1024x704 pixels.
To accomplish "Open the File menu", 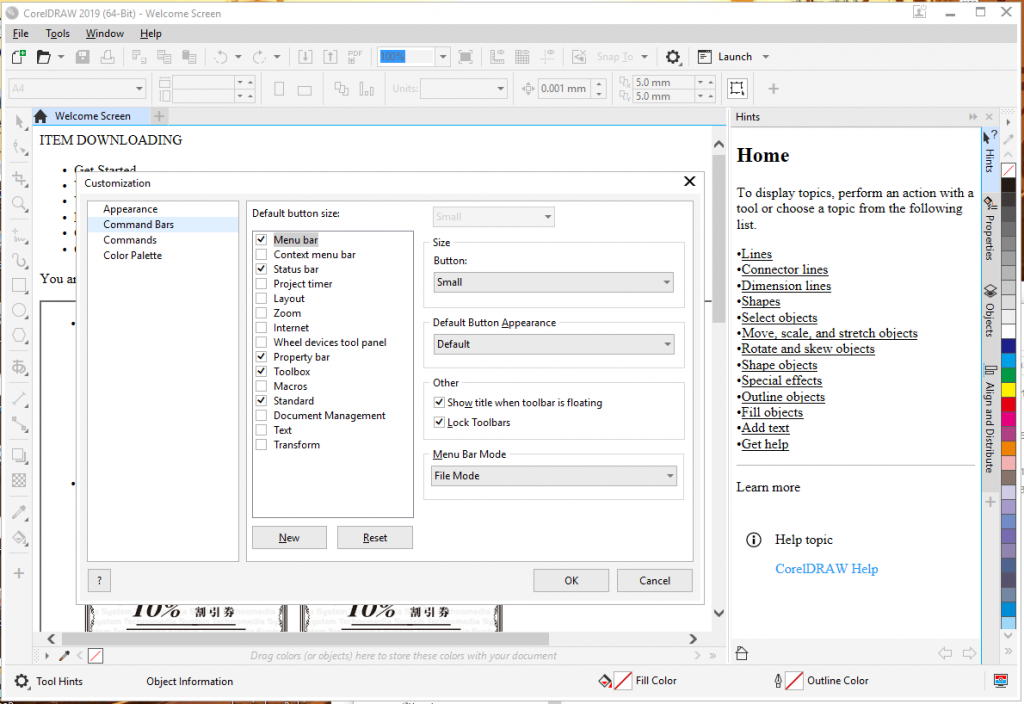I will pos(21,33).
